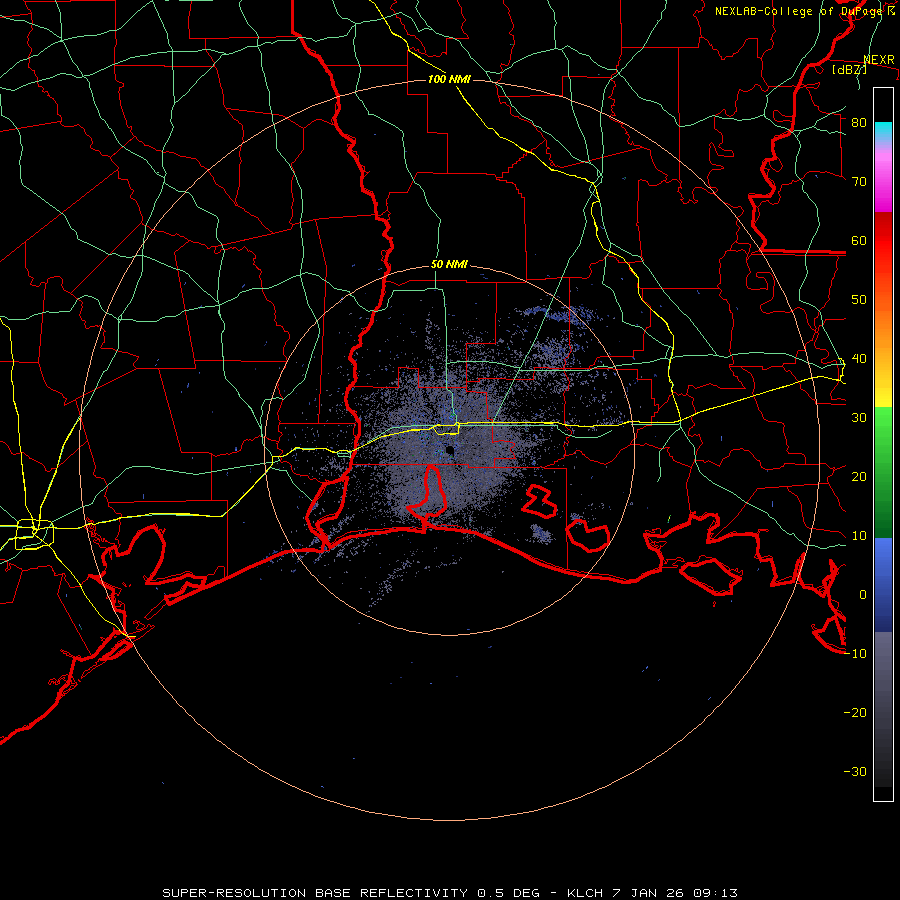900x900 pixels.
Task: Click the '80' value on the dBZ scale
Action: [859, 123]
